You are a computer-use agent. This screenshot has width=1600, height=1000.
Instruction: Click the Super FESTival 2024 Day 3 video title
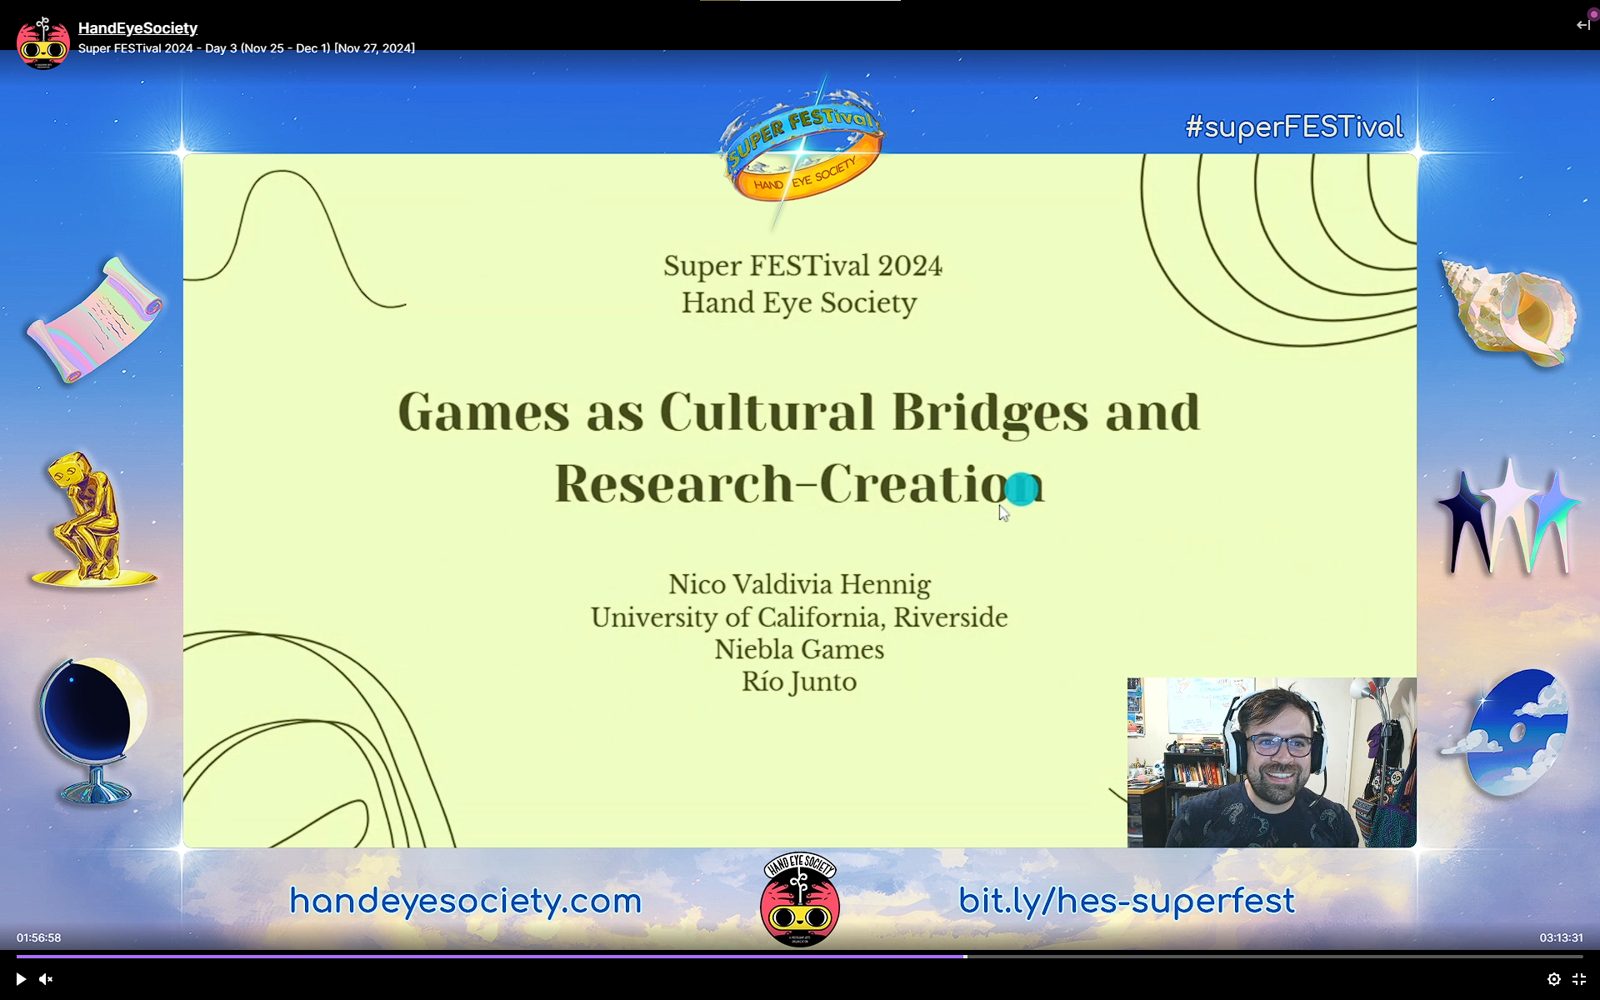246,48
